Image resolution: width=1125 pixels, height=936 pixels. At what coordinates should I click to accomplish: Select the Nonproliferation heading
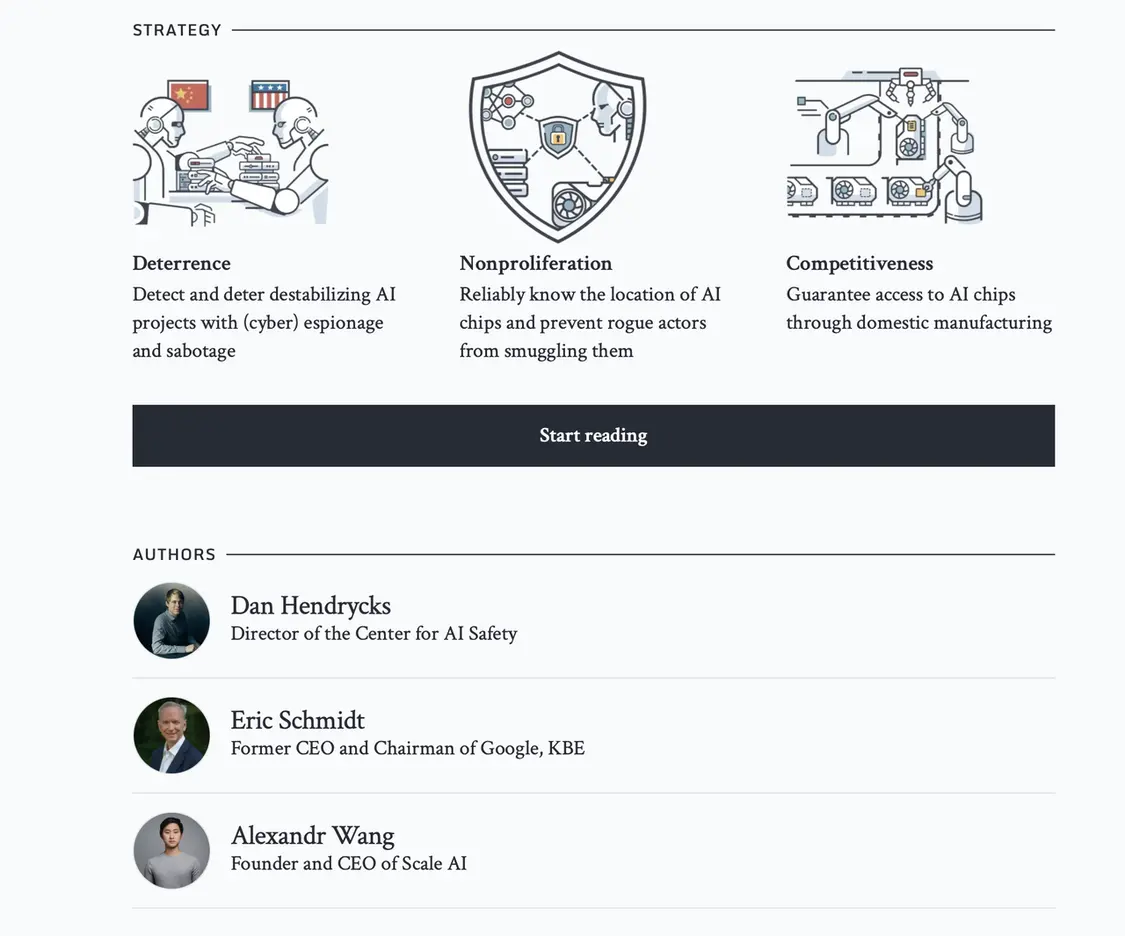536,263
